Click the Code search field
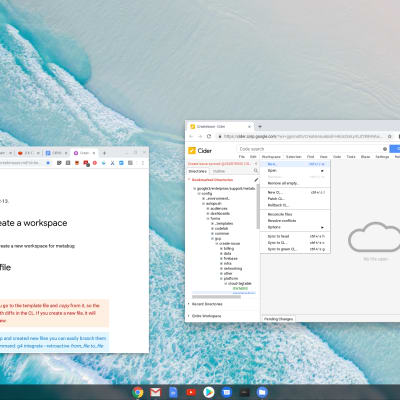Image resolution: width=400 pixels, height=400 pixels. (310, 149)
